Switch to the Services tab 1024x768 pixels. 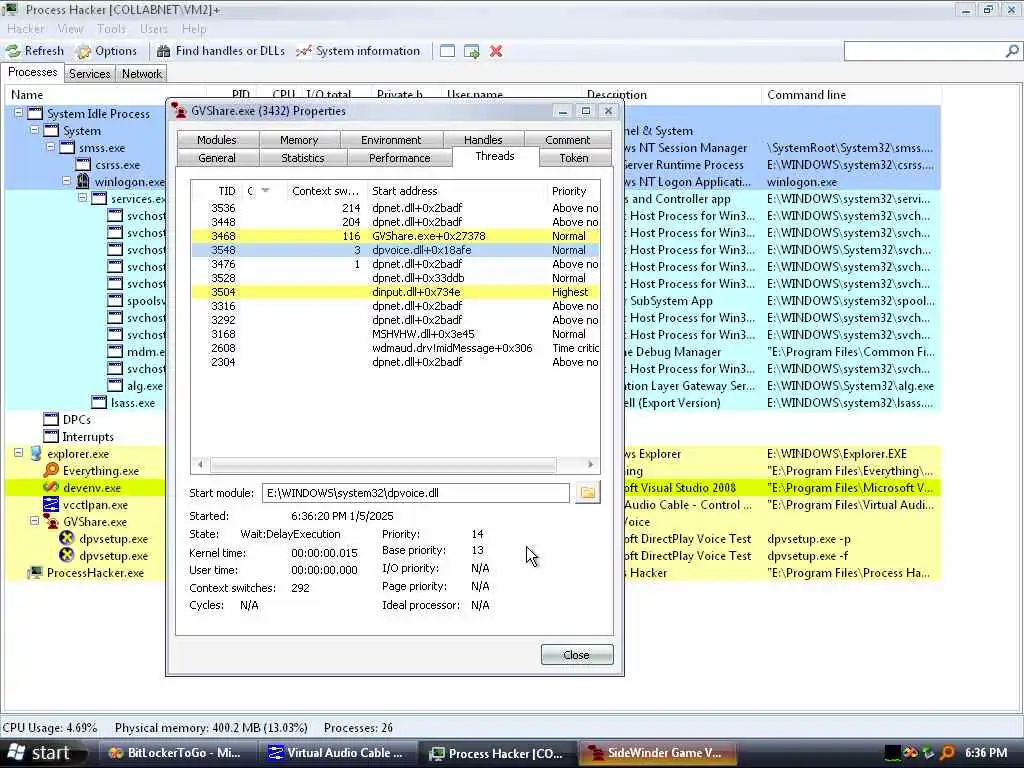coord(89,74)
